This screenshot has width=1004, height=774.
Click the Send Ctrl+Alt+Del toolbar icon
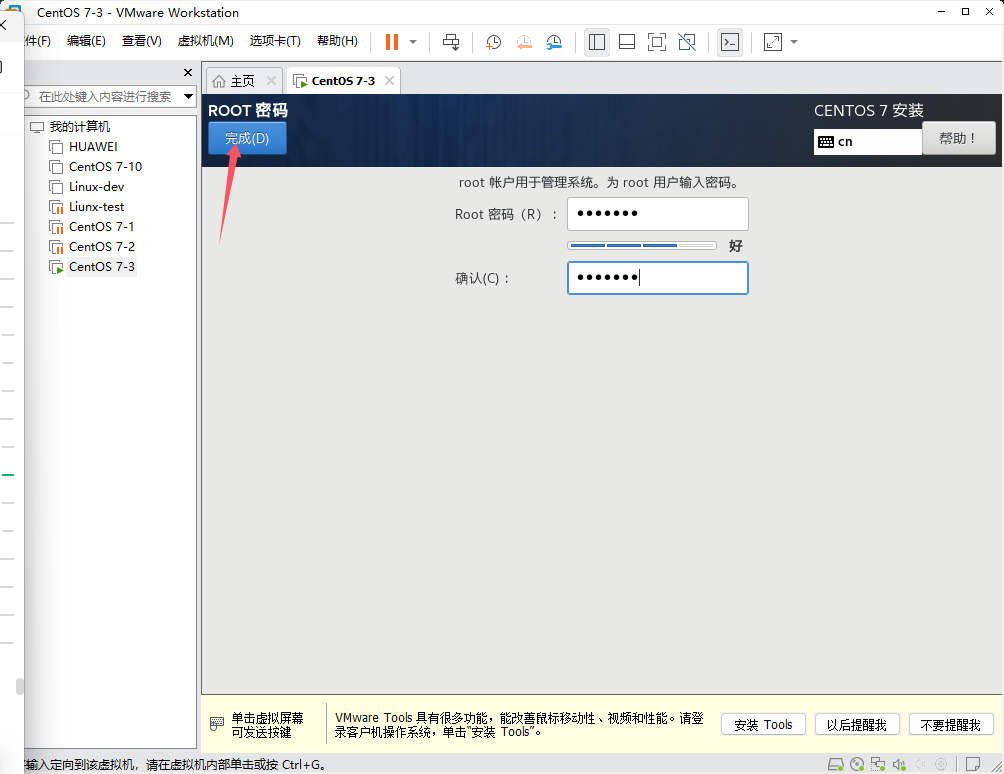click(451, 42)
